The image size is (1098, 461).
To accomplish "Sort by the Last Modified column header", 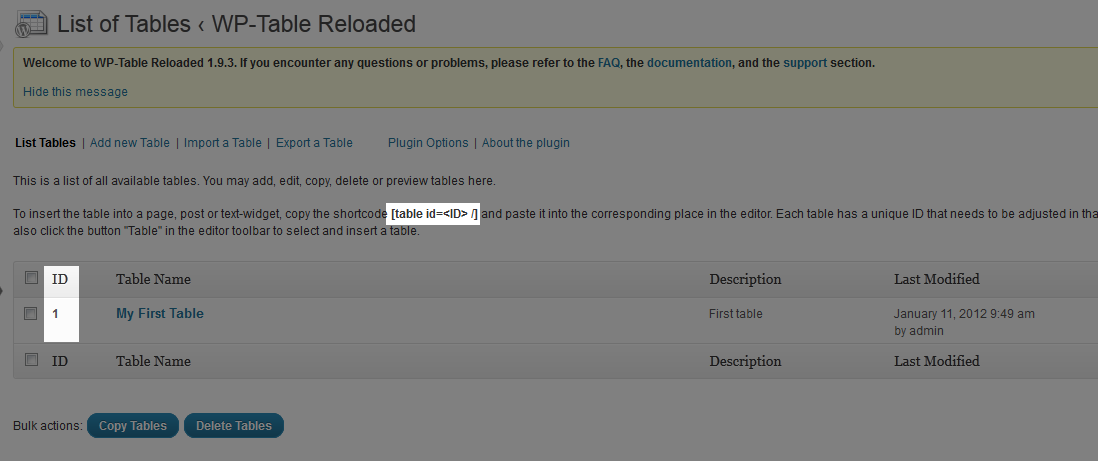I will (936, 279).
